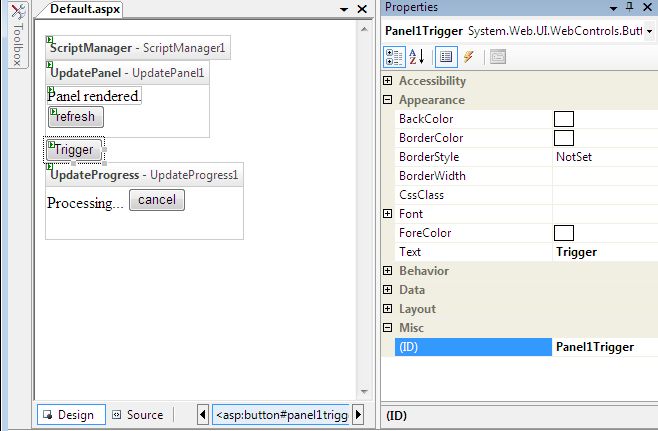This screenshot has height=431, width=658.
Task: Click the BackColor swatch
Action: (564, 119)
